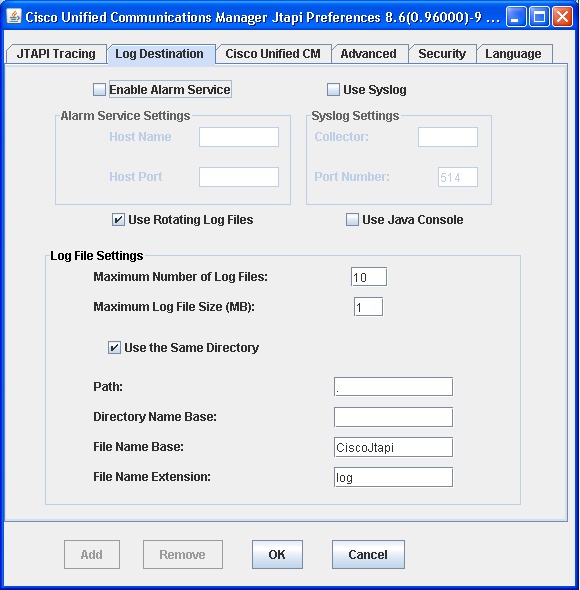Screen dimensions: 580x590
Task: Click the Directory Name Base: label
Action: 155,417
